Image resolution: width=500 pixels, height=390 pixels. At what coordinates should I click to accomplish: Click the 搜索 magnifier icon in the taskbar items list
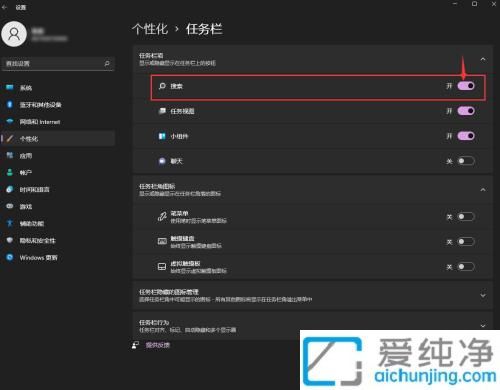[162, 86]
